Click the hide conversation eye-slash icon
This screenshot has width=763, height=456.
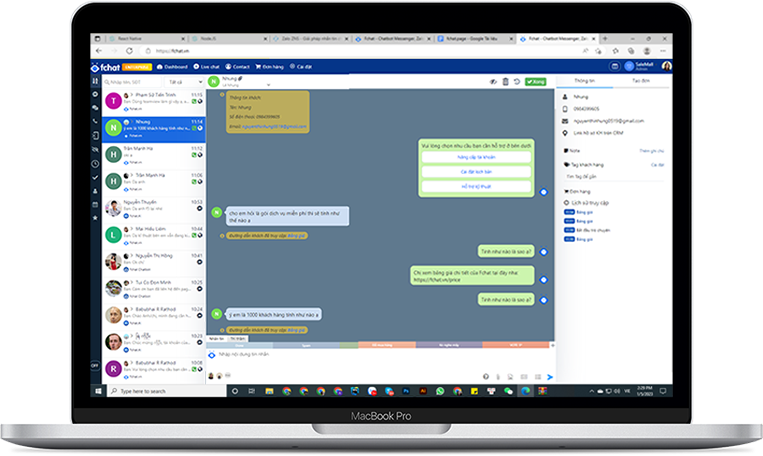point(493,81)
